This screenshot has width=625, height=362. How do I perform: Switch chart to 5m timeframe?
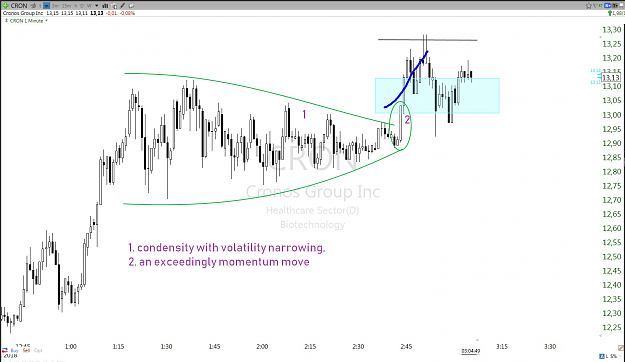point(55,6)
